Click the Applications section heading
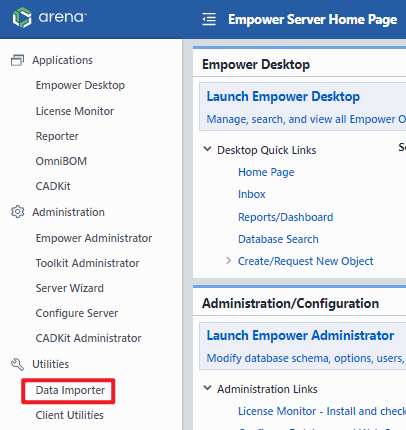The image size is (406, 430). tap(62, 60)
